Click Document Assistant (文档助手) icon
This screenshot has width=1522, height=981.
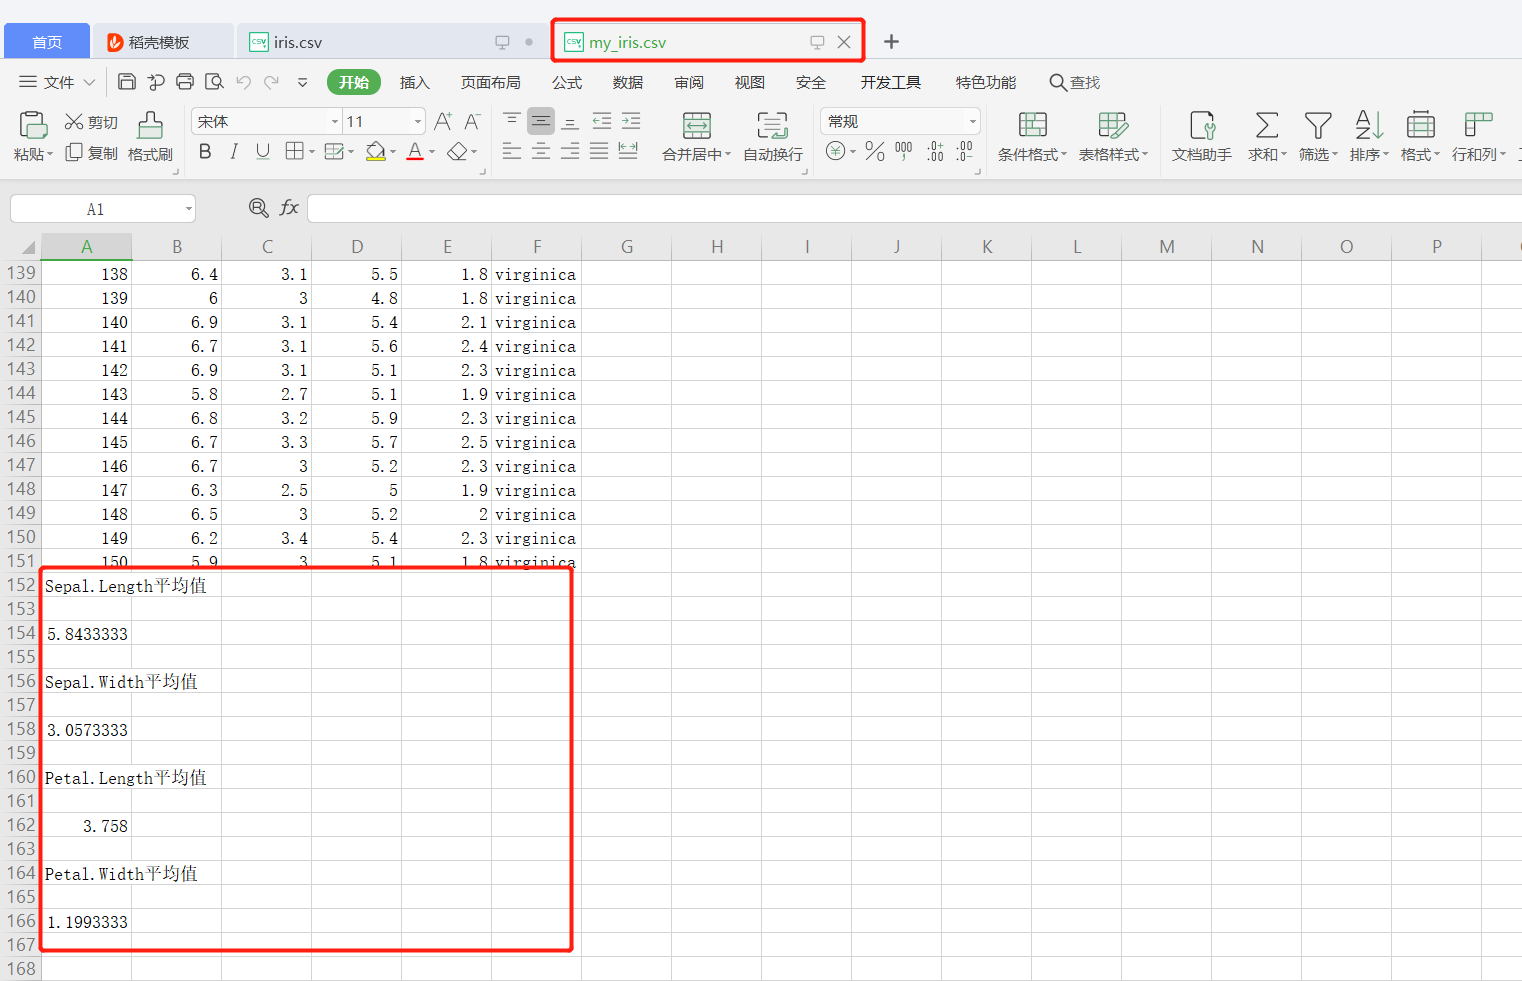point(1202,125)
